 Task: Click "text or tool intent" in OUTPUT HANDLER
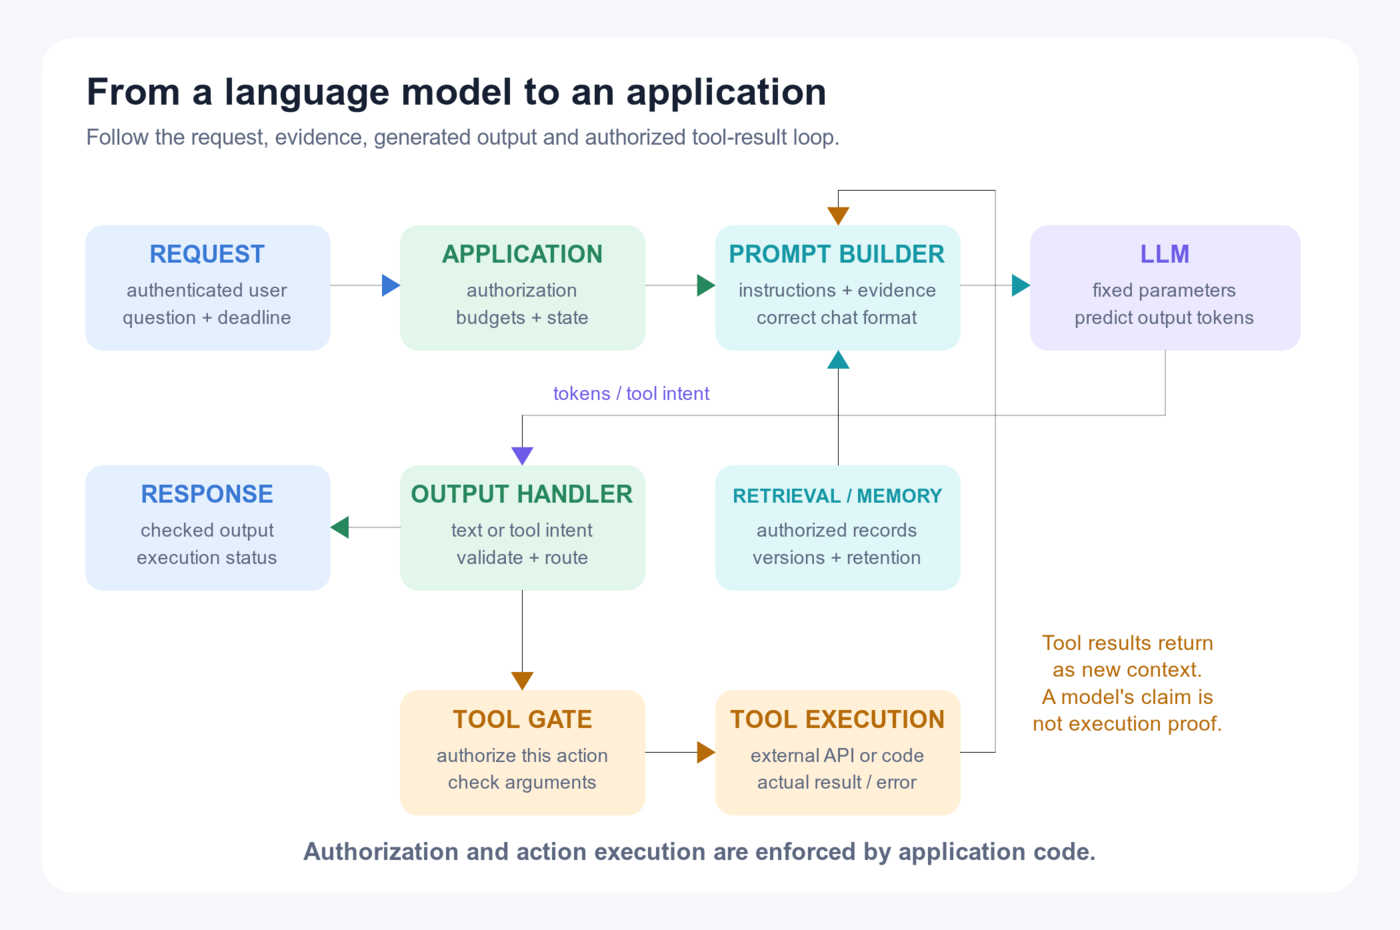522,530
